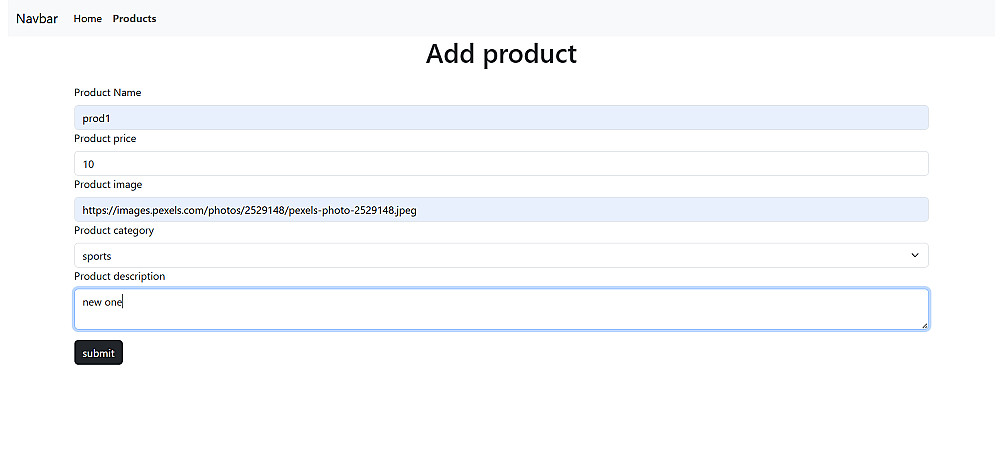Screen dimensions: 1000x473
Task: Click the chevron arrow in category select
Action: (915, 256)
